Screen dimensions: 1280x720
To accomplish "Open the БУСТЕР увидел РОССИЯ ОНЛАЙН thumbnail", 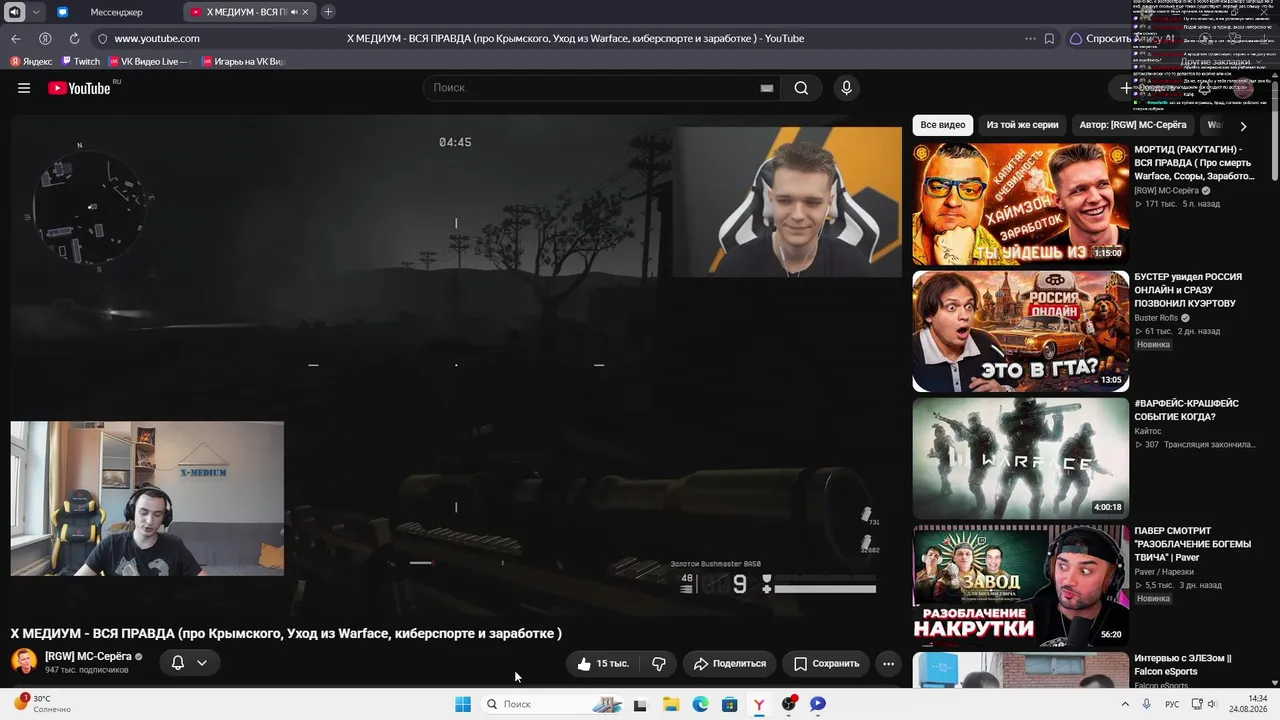I will coord(1021,331).
